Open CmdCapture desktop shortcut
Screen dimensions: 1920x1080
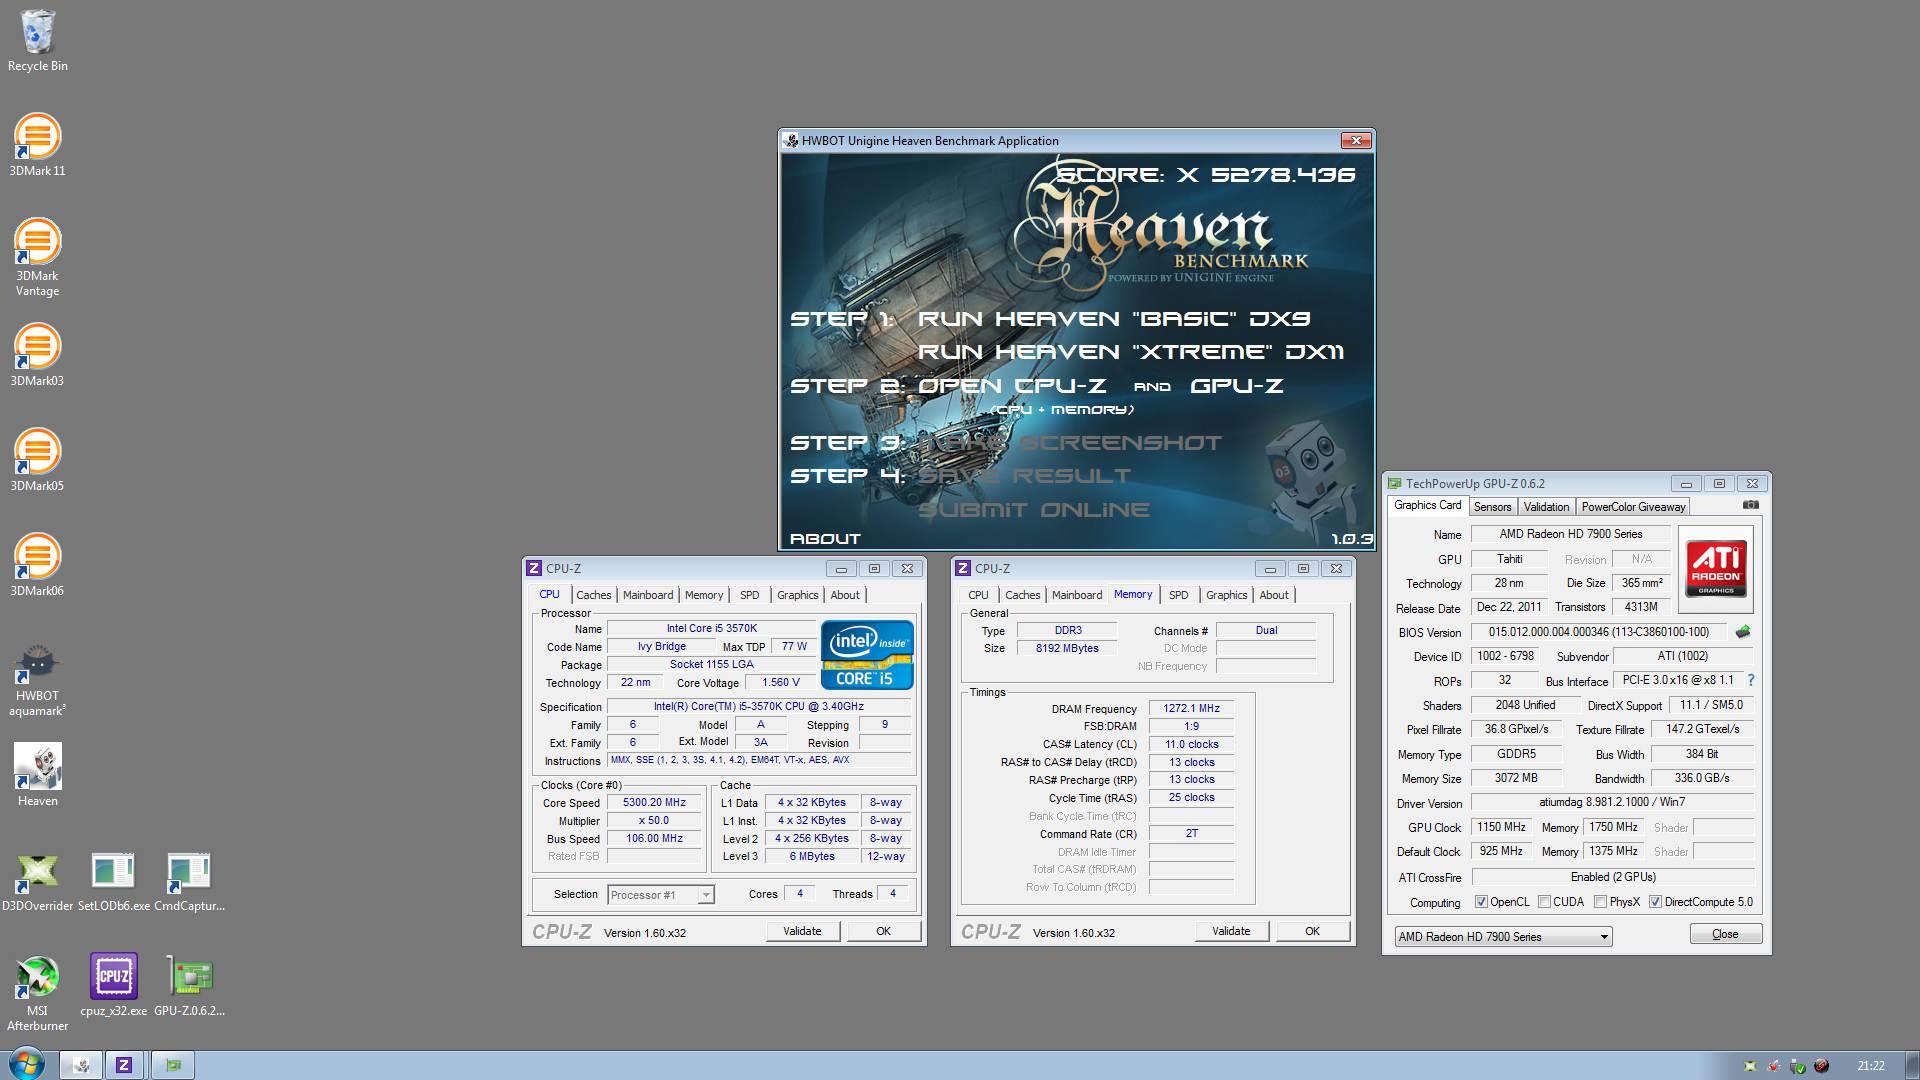[x=189, y=882]
